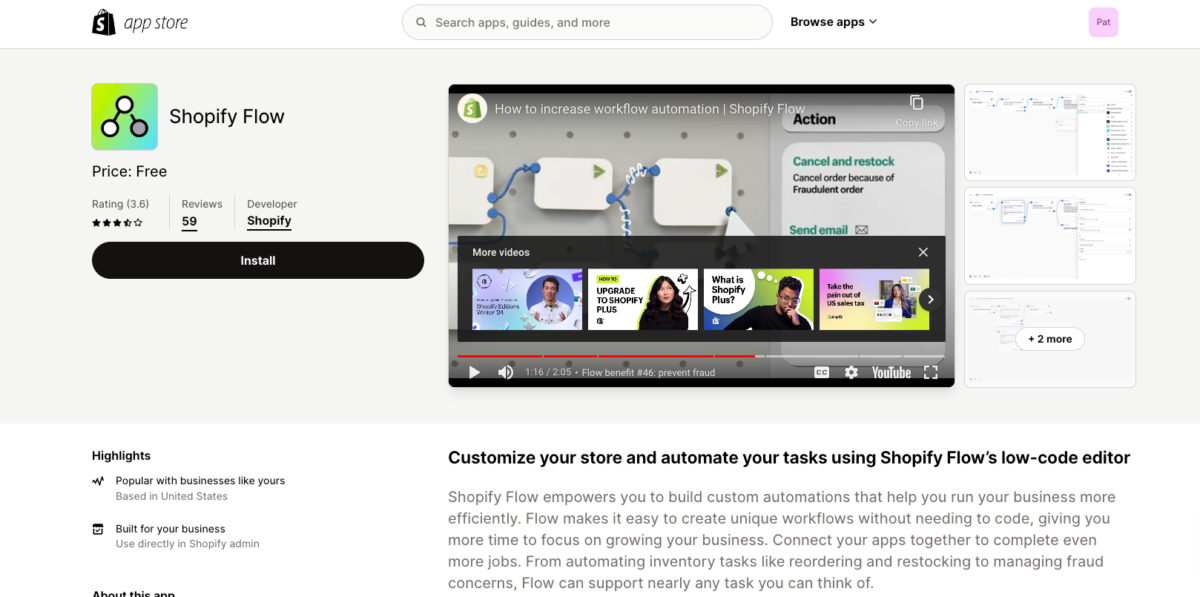Viewport: 1200px width, 597px height.
Task: Click the Shopify app store logo
Action: [x=139, y=22]
